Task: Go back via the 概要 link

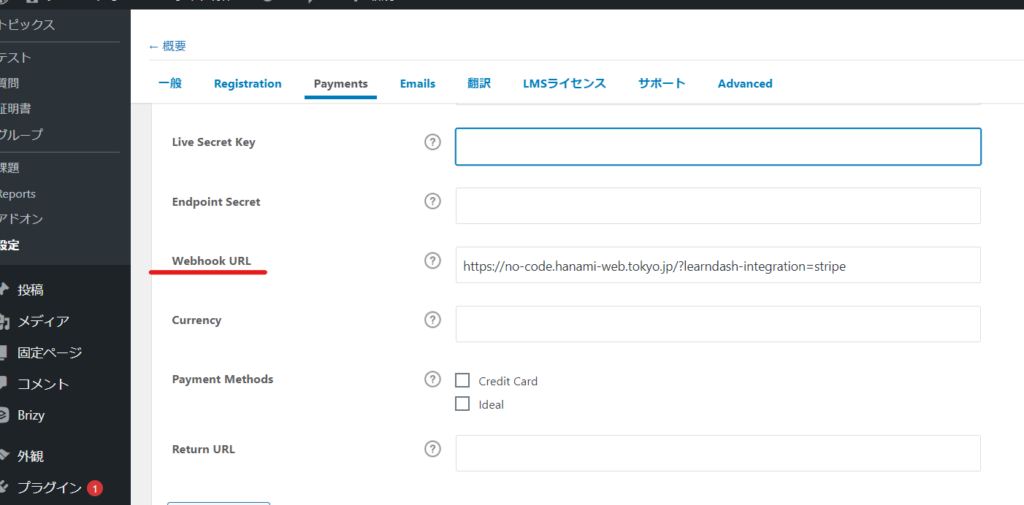Action: click(x=167, y=46)
